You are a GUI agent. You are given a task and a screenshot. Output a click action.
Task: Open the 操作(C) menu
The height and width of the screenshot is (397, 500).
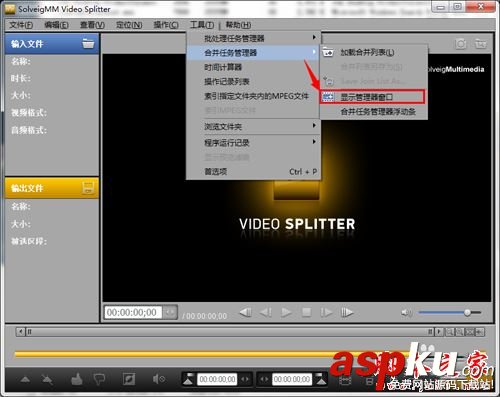point(166,25)
